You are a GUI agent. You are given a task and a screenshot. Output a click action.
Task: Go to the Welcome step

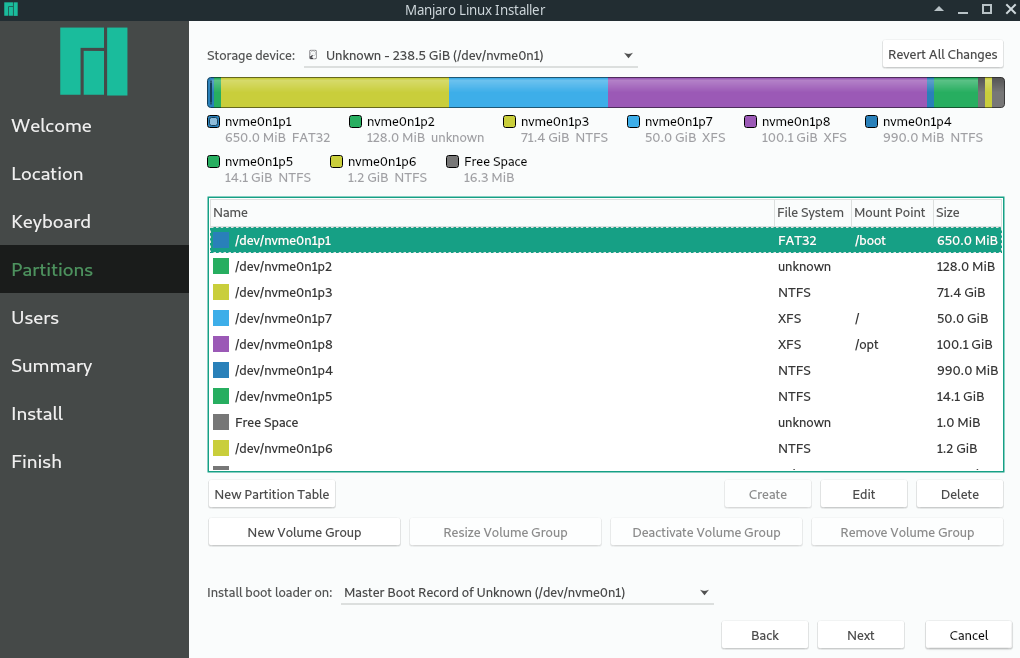[94, 125]
